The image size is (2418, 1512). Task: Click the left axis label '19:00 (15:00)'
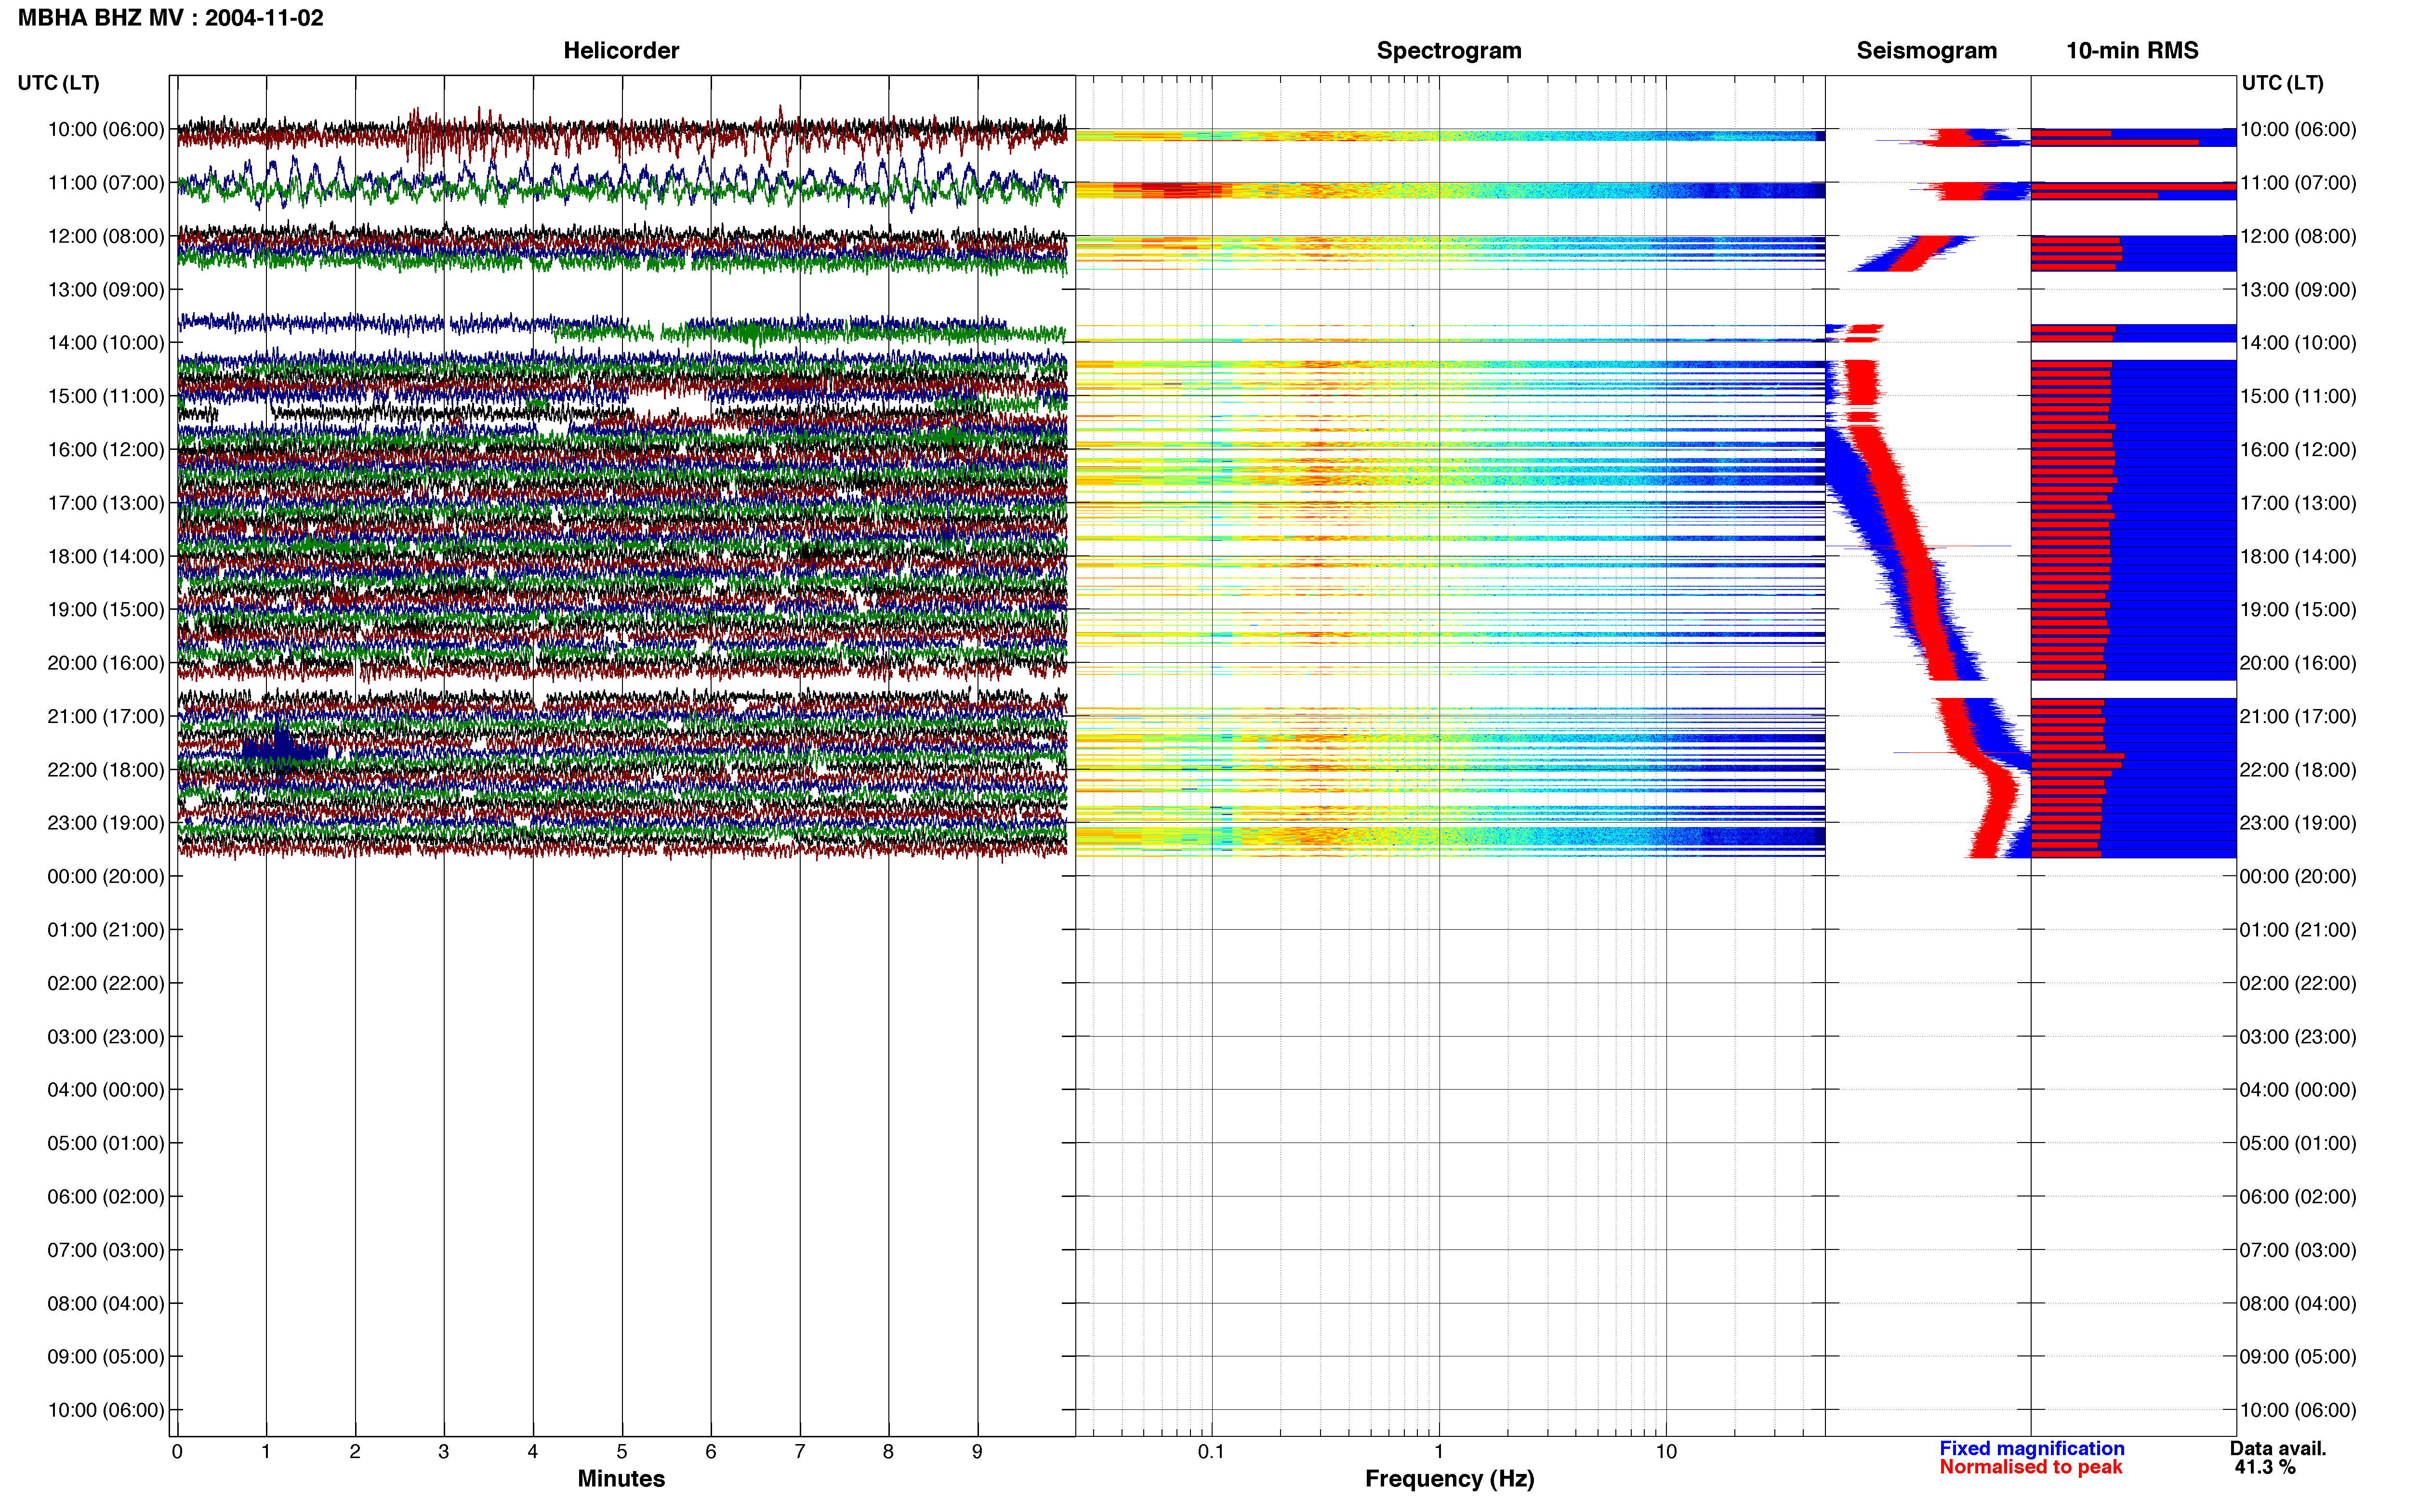coord(106,610)
